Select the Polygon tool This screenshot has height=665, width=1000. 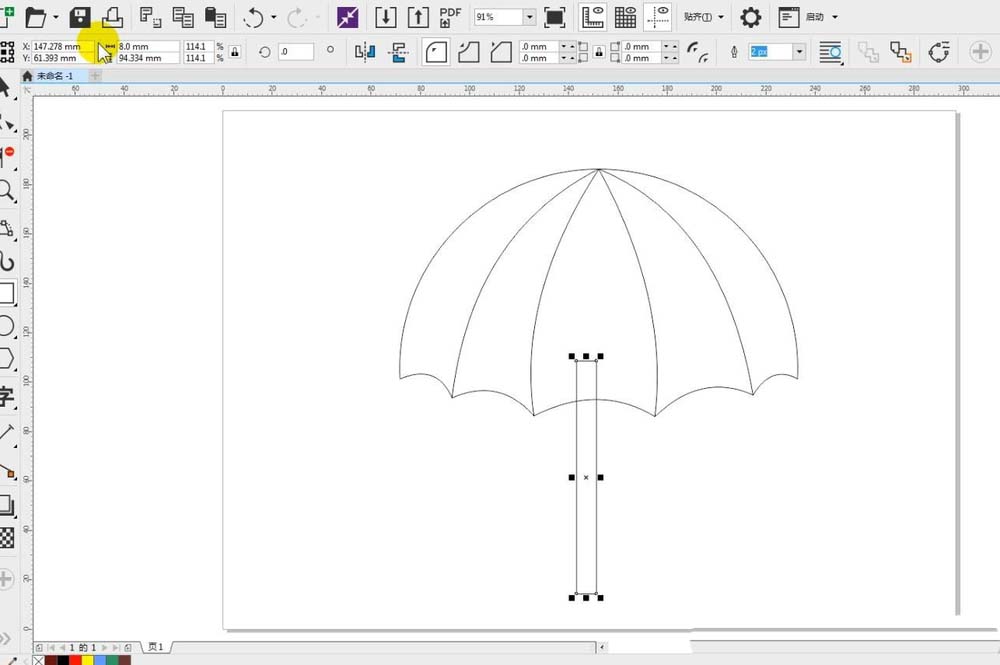click(x=6, y=358)
